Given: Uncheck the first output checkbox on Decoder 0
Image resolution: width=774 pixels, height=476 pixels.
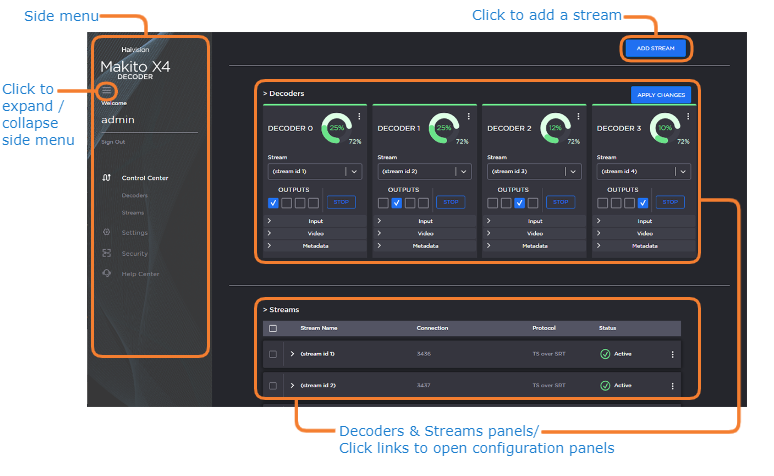Looking at the screenshot, I should coord(273,203).
